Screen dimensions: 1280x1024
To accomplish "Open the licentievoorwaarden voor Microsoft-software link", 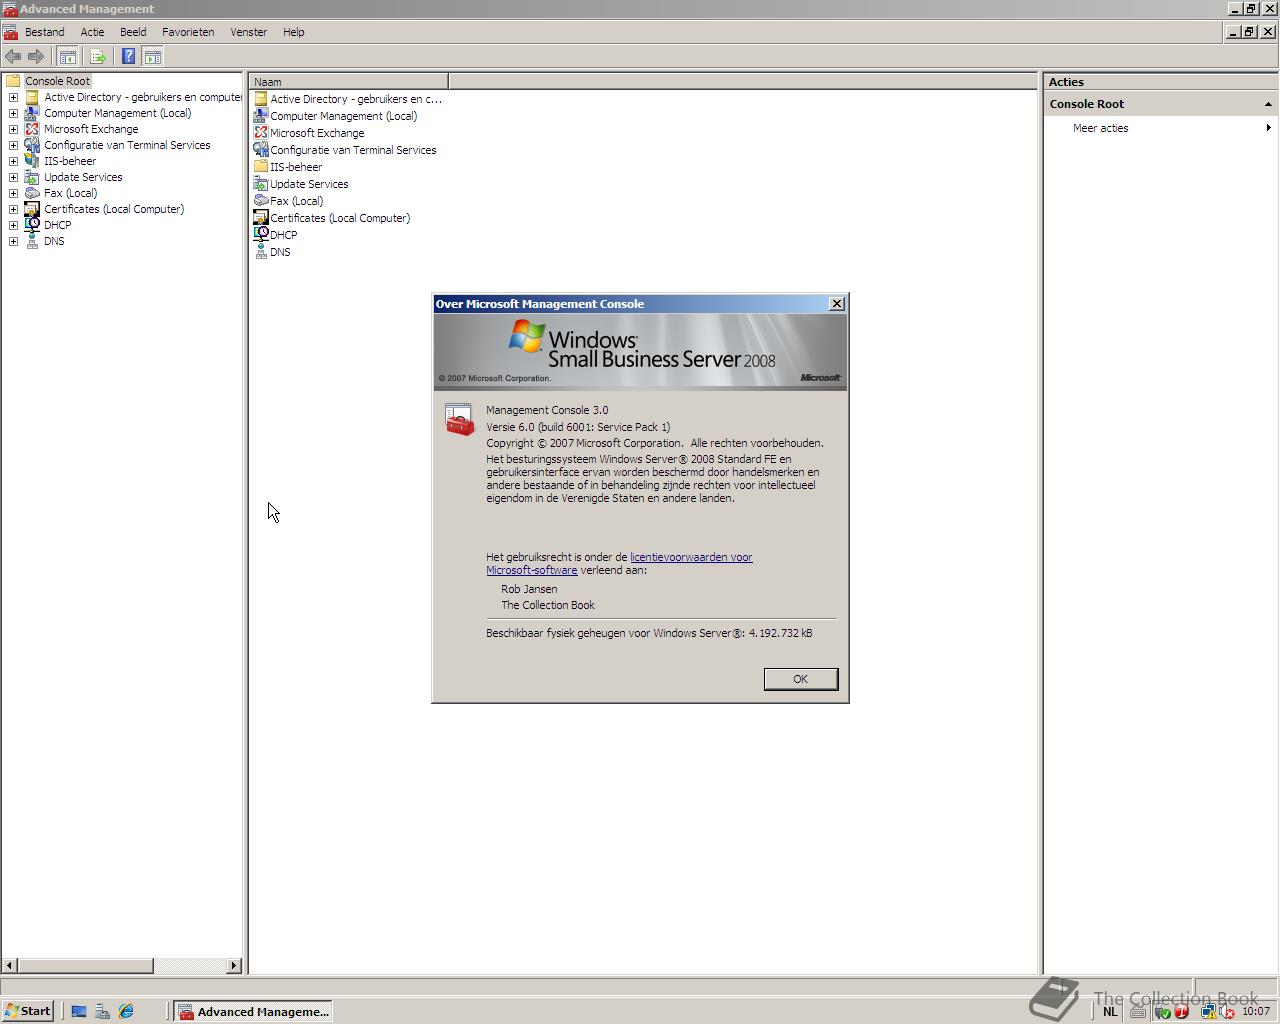I will pyautogui.click(x=619, y=564).
